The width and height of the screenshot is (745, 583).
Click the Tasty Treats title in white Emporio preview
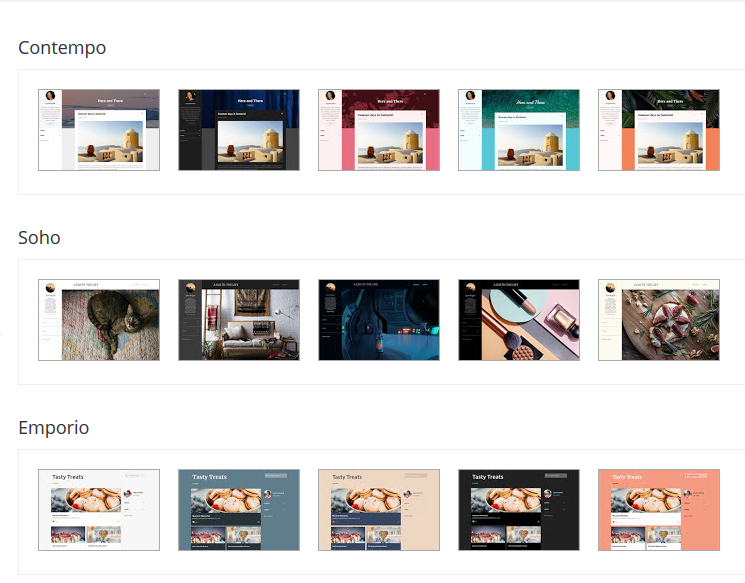pyautogui.click(x=67, y=477)
